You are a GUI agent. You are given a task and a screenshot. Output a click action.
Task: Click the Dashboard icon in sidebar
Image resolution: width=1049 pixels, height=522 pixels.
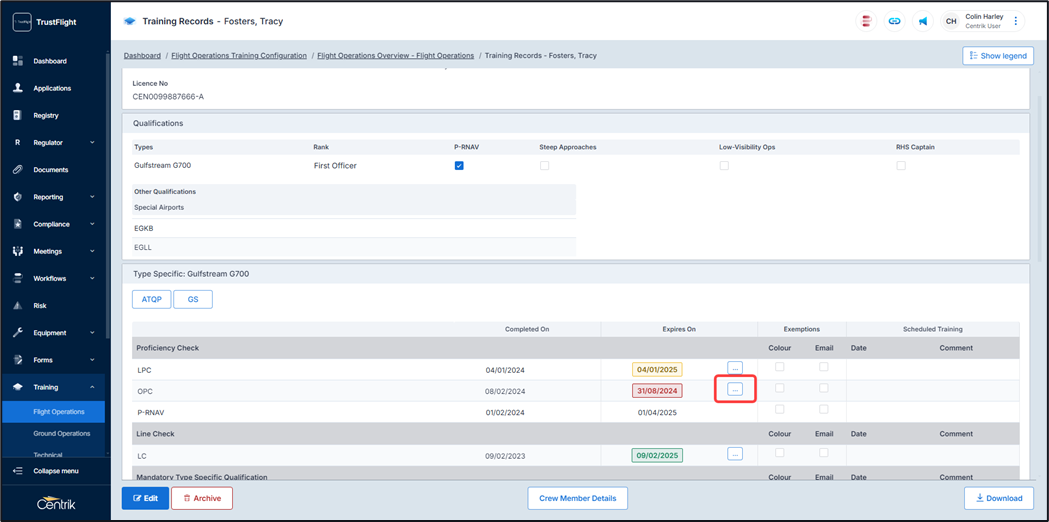tap(18, 61)
